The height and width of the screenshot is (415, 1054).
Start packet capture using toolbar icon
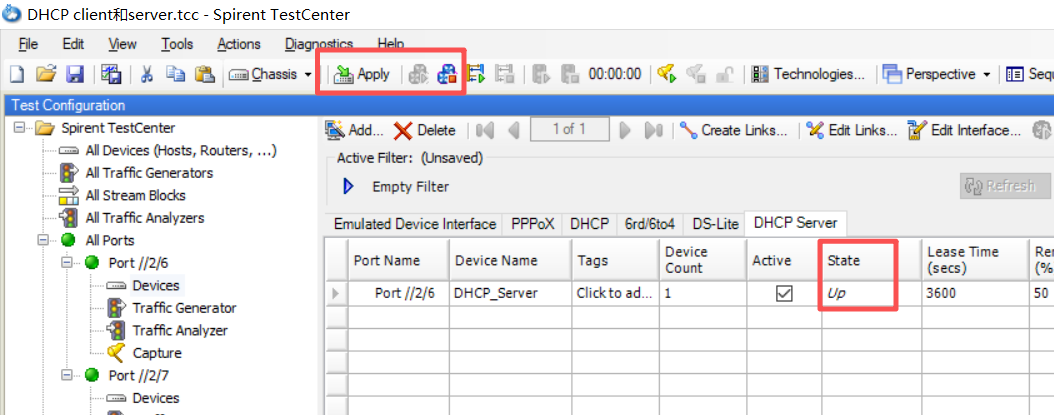point(666,74)
